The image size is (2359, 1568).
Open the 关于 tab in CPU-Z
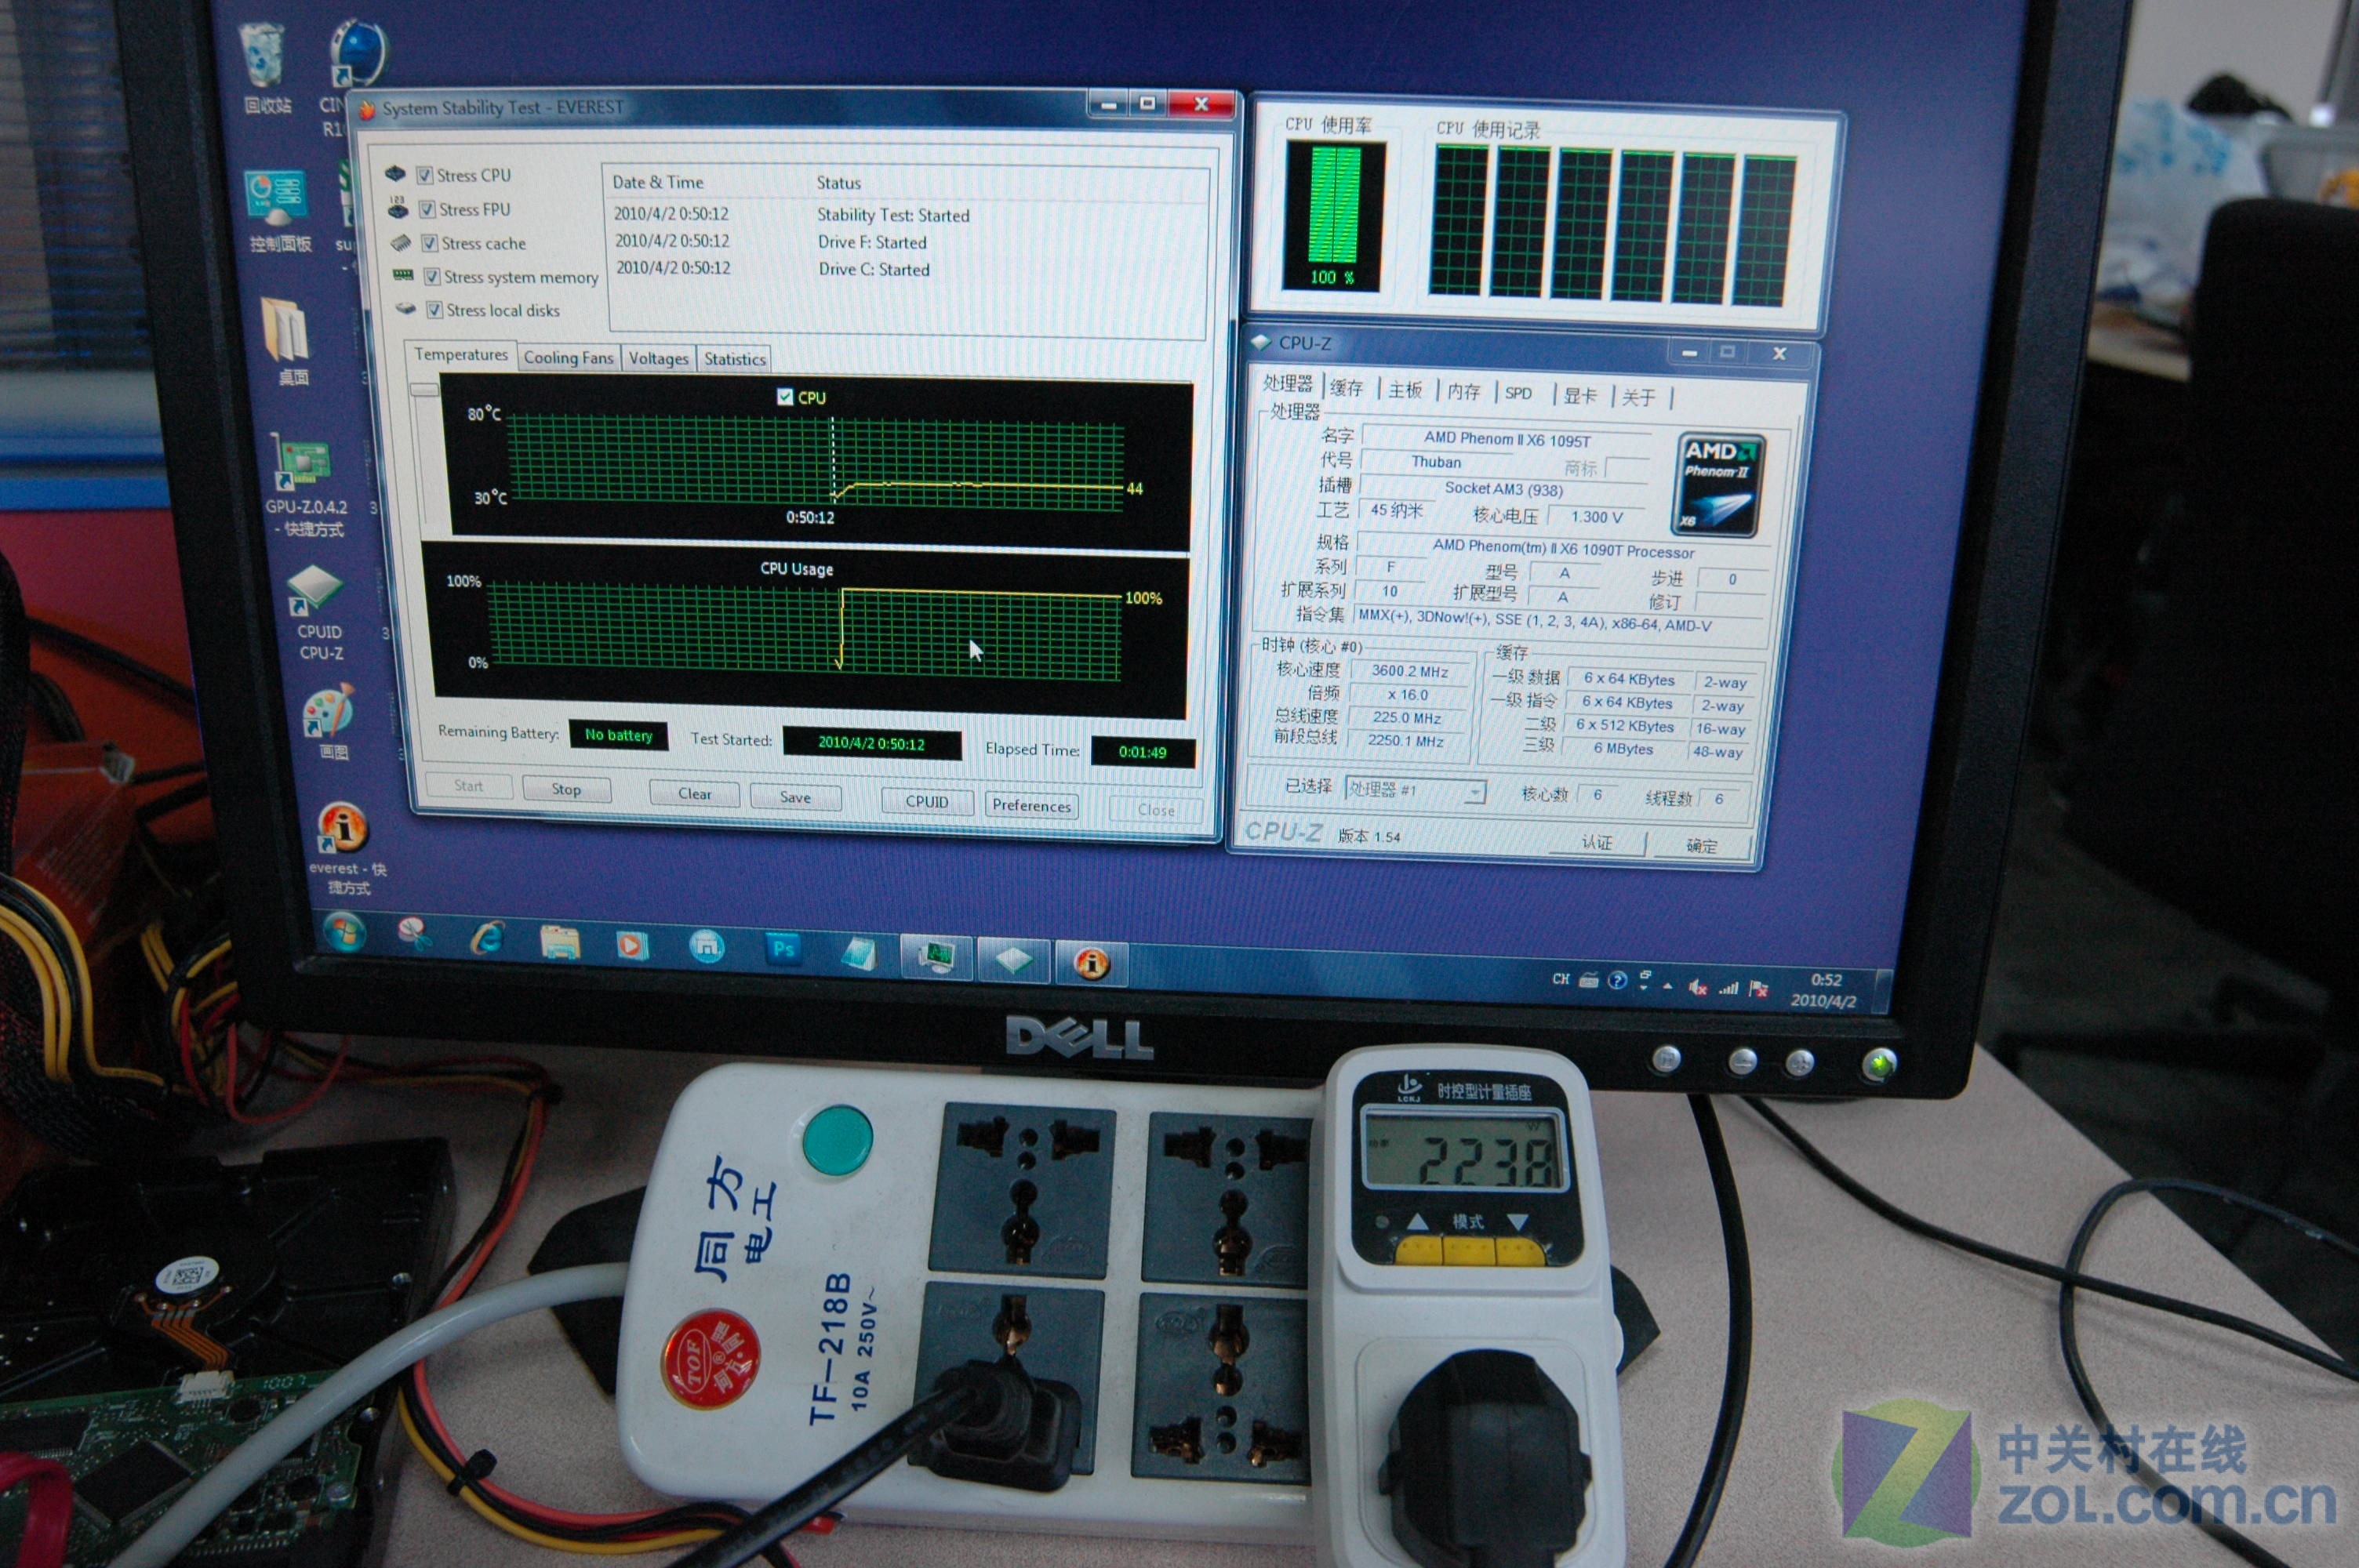pyautogui.click(x=1638, y=398)
